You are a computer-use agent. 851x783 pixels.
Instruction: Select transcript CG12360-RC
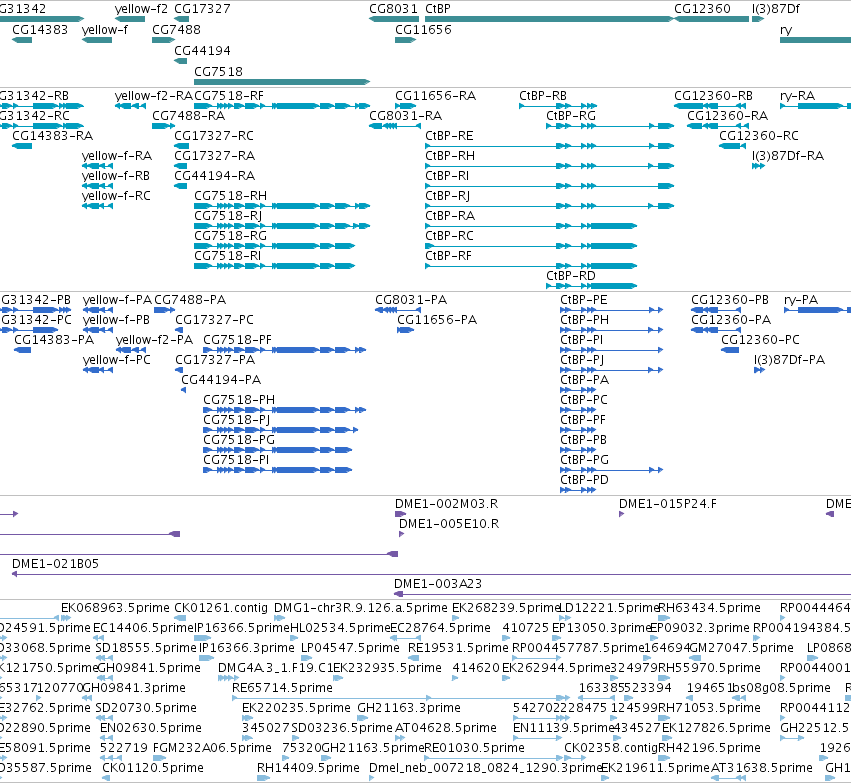click(x=759, y=136)
